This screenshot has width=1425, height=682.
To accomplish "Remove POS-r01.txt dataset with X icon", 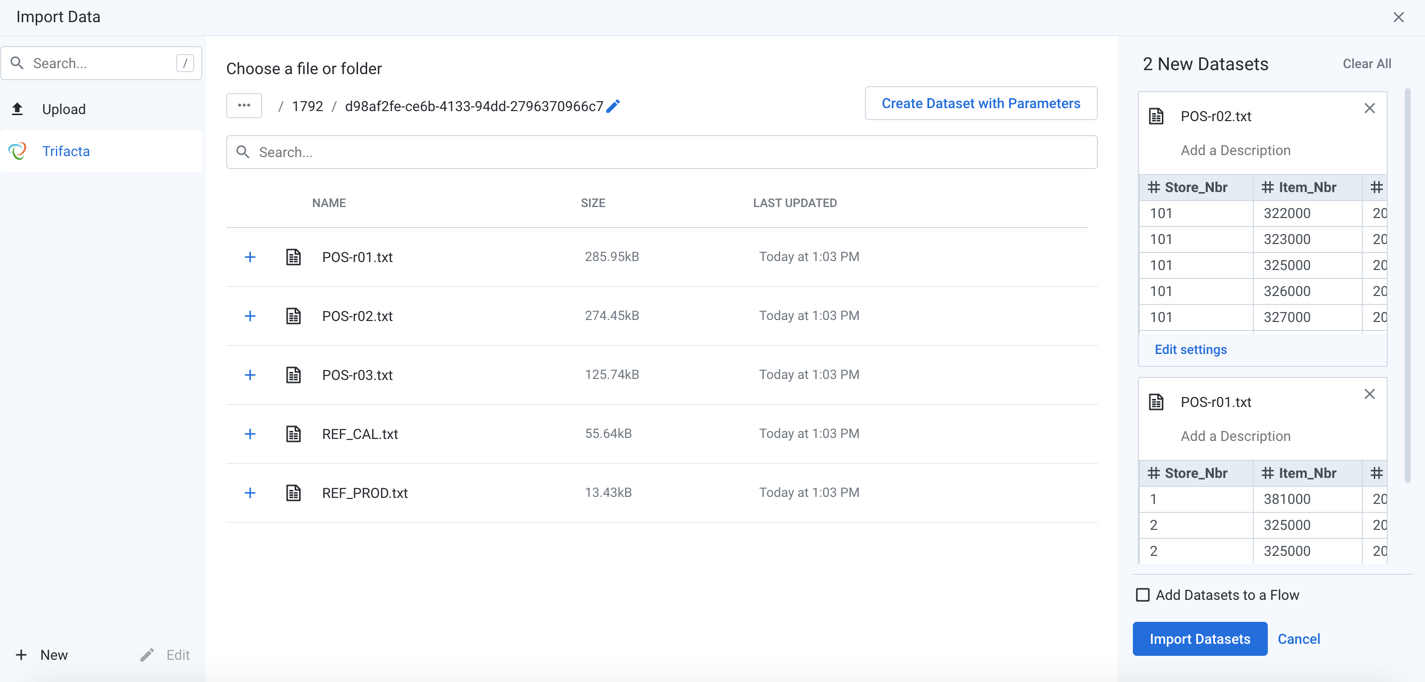I will pos(1369,394).
